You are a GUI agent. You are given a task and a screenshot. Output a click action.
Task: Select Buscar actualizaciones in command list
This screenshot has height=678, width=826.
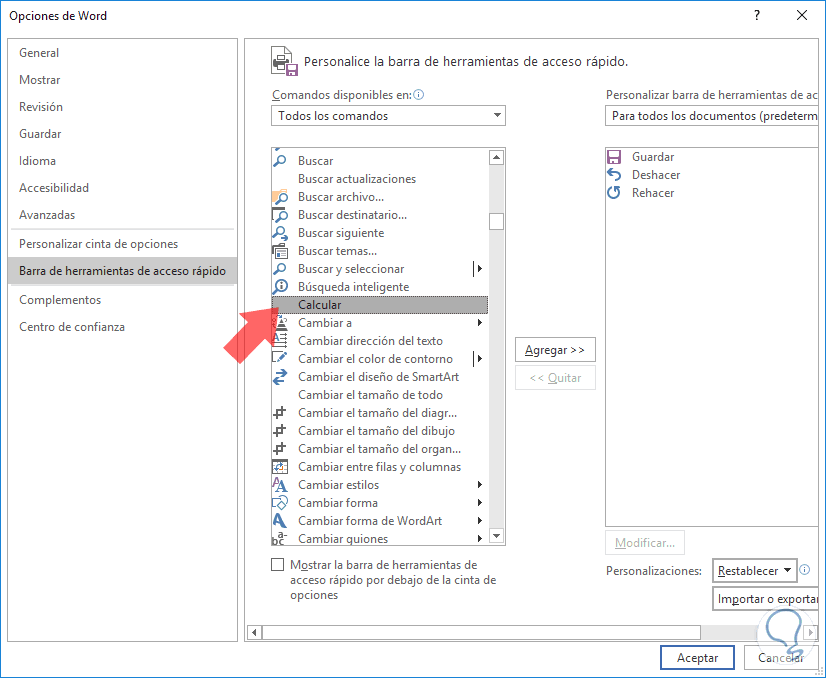(380, 179)
